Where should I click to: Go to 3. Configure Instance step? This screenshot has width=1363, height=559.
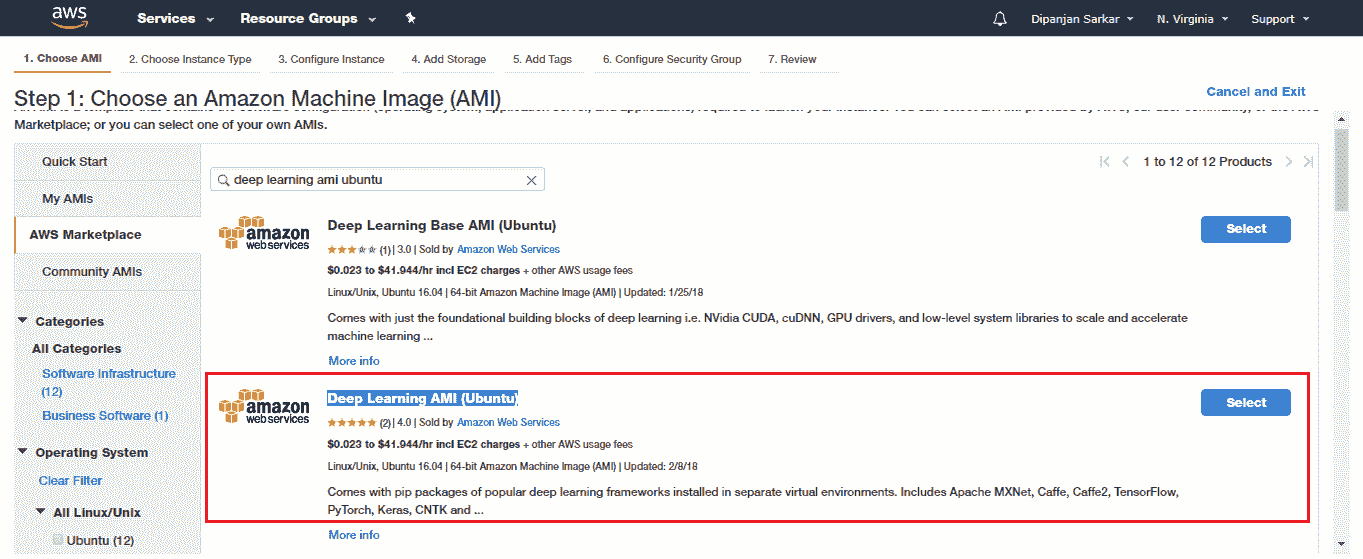(331, 59)
